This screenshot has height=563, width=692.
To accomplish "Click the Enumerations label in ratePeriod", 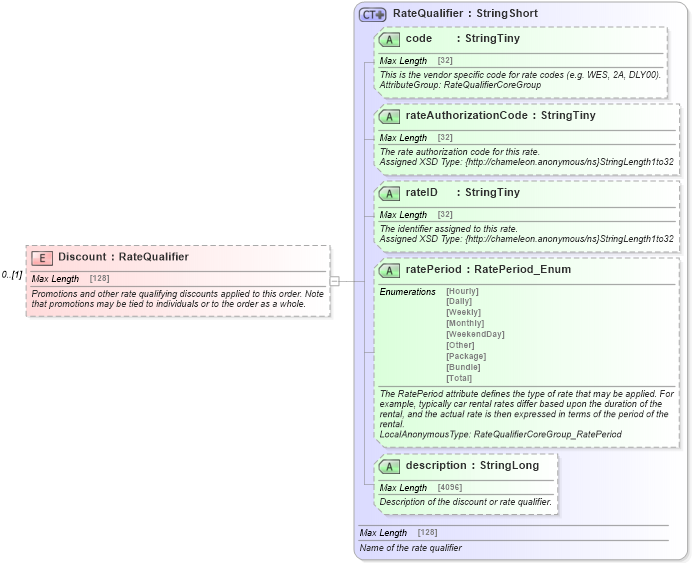I will [x=407, y=292].
